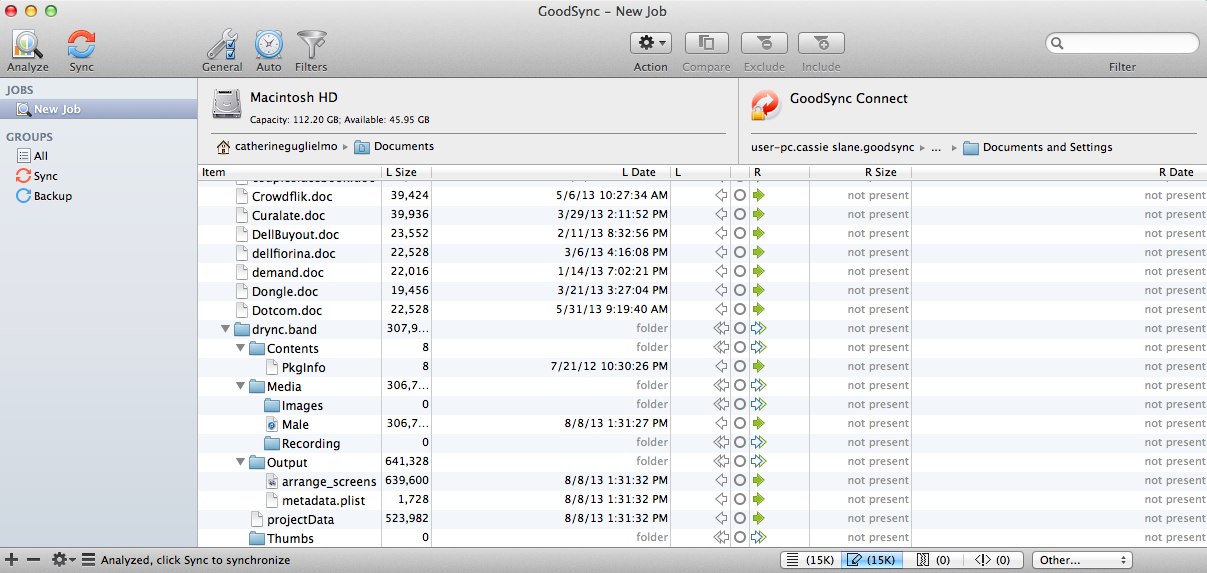Show all items (15K) view button
The height and width of the screenshot is (573, 1207).
[x=810, y=560]
